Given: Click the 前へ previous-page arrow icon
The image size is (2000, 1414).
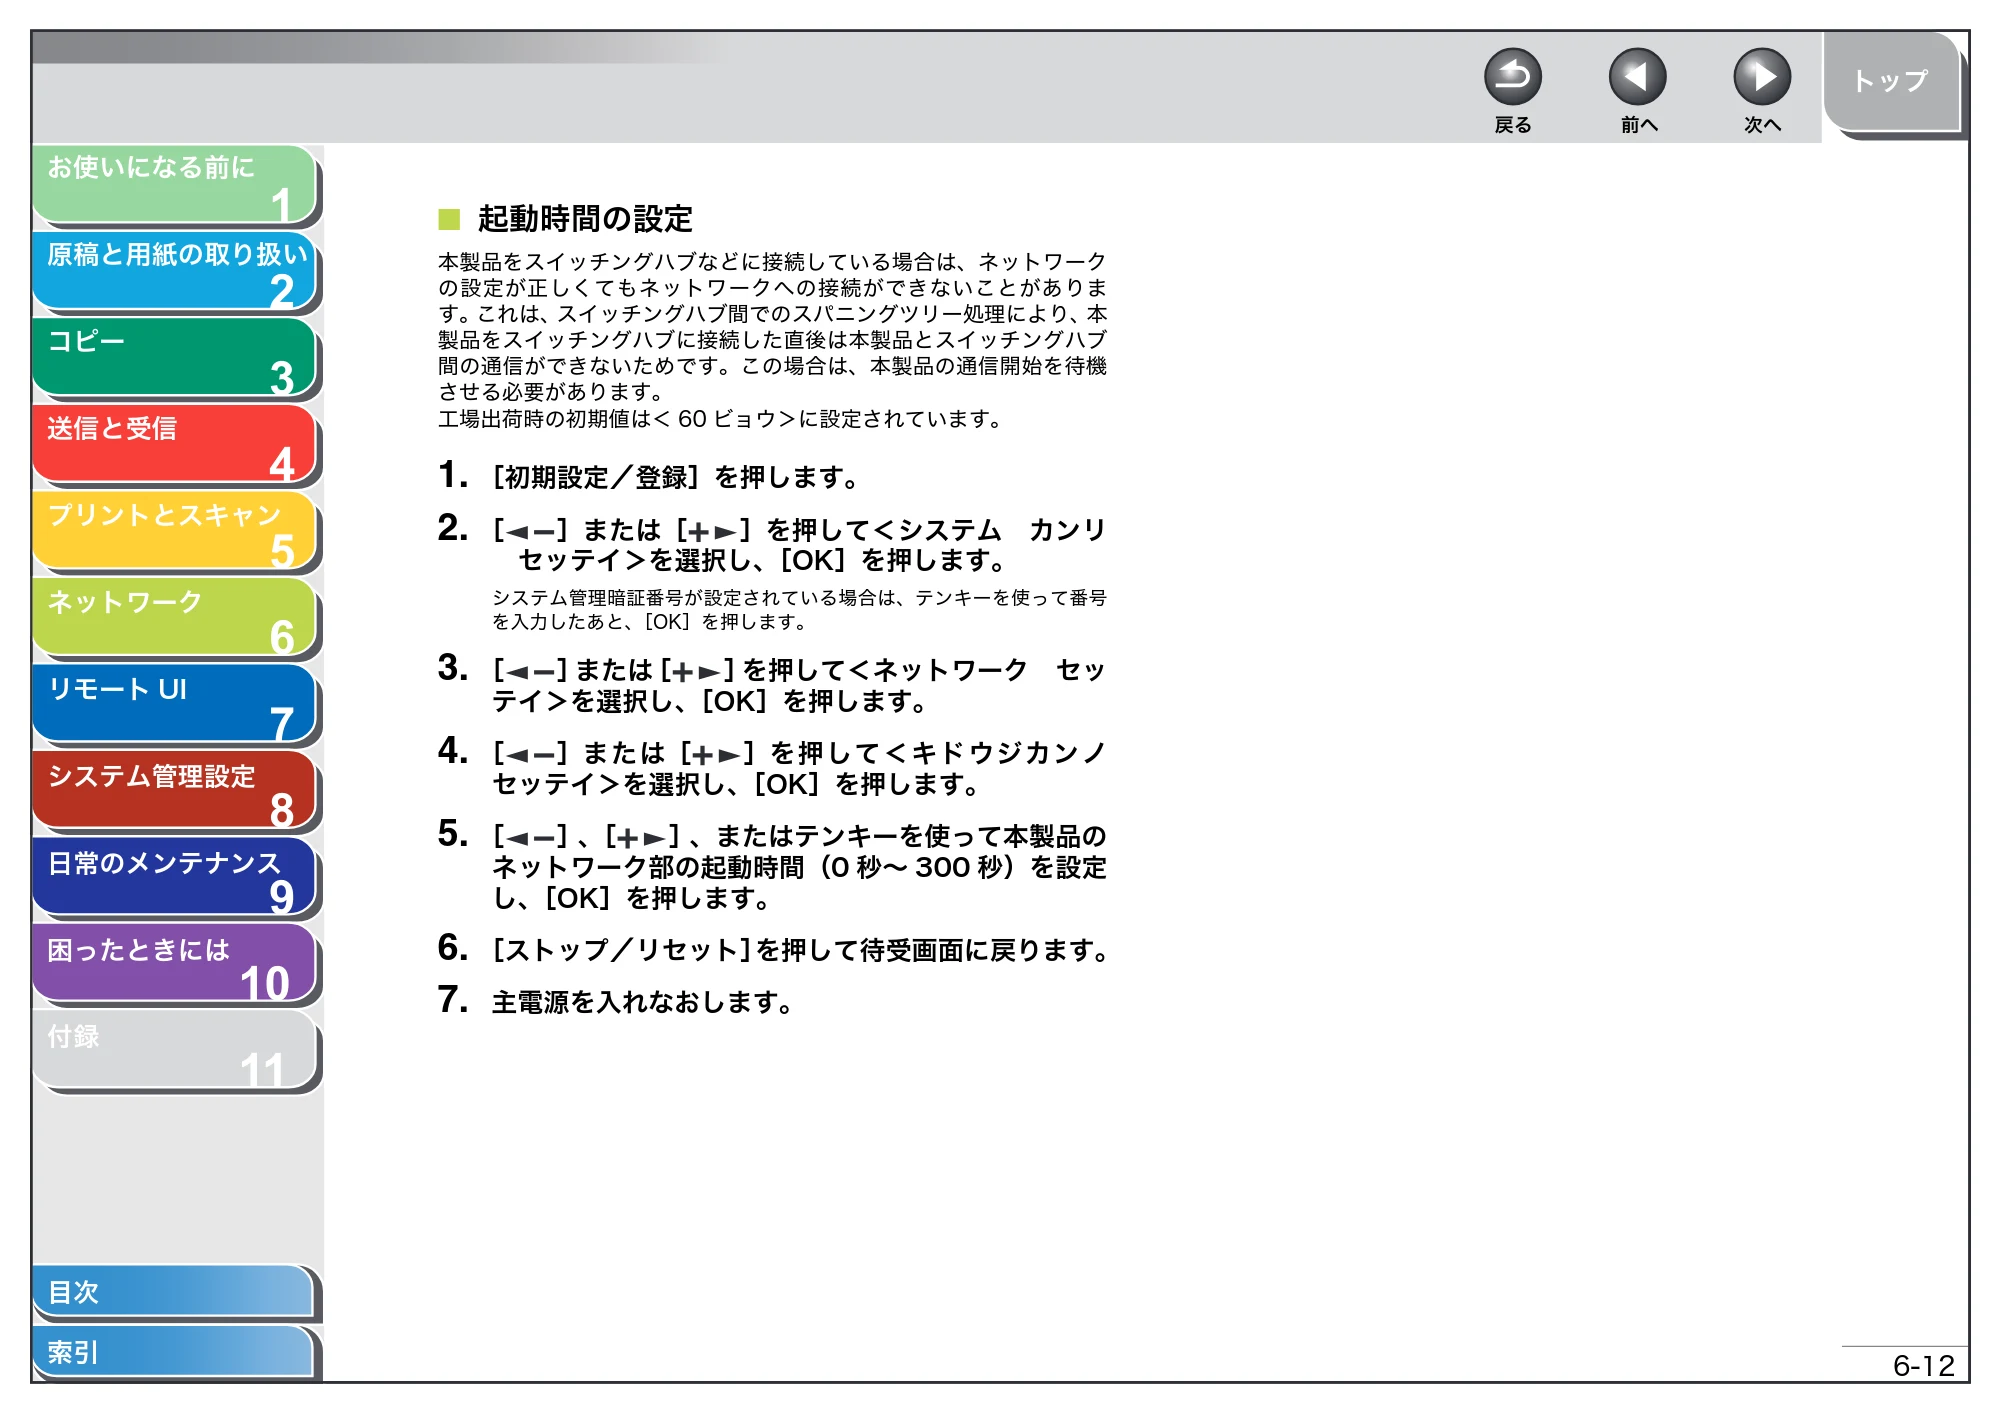Looking at the screenshot, I should click(x=1637, y=77).
